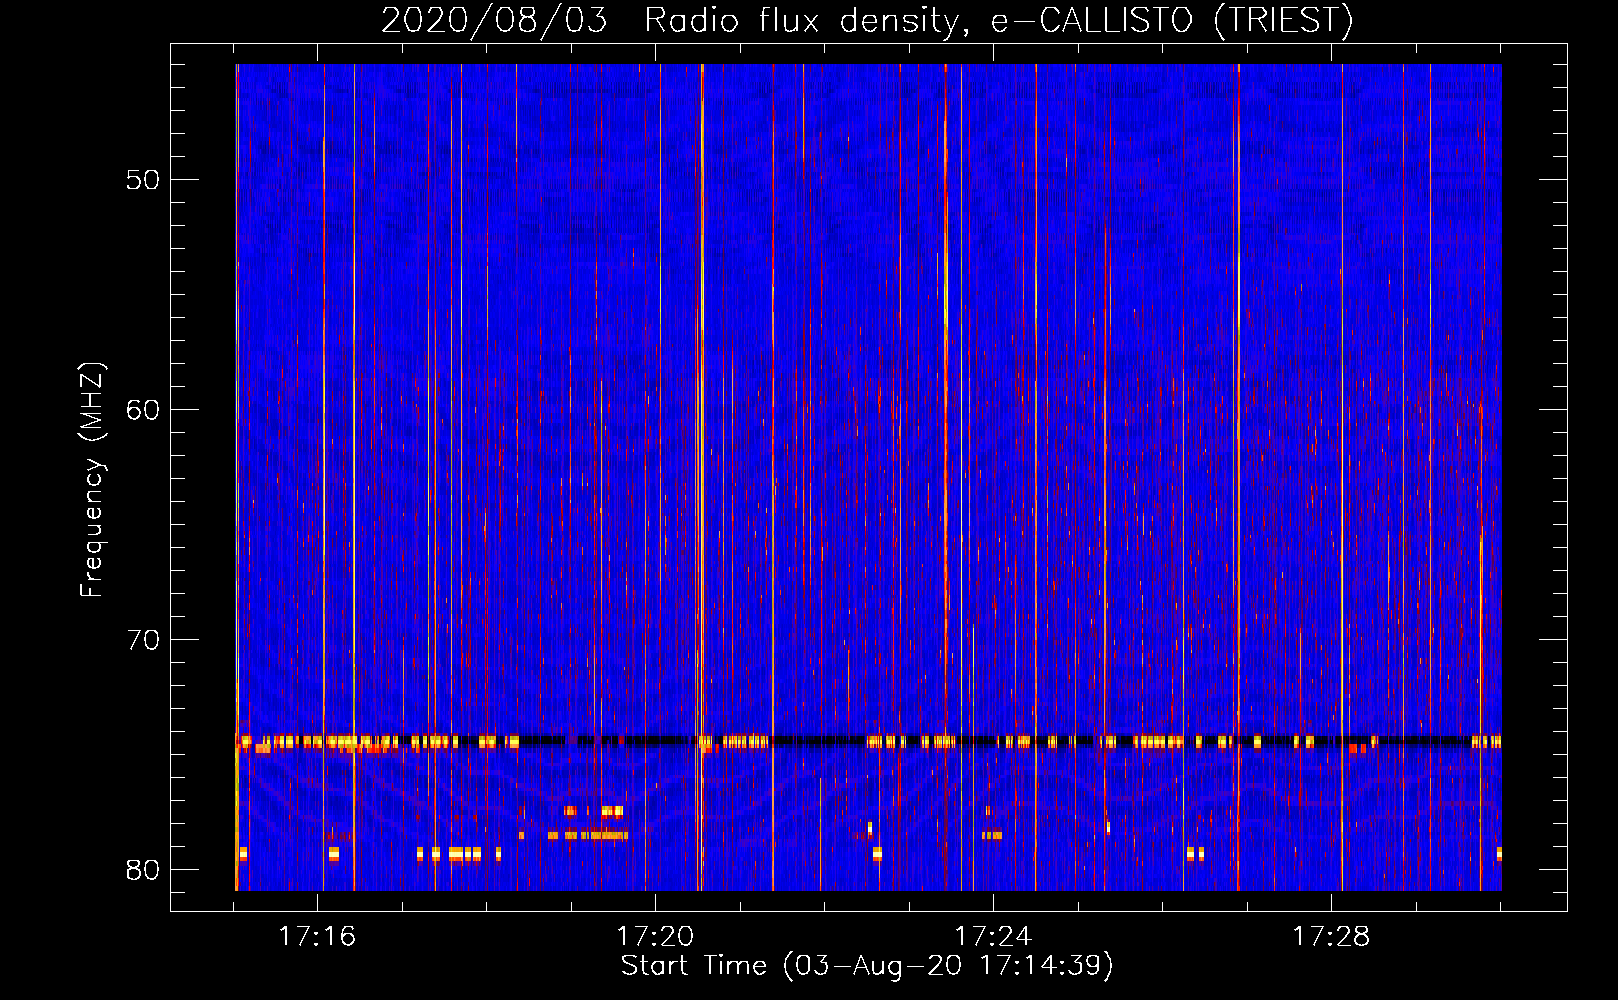
Task: Click the 50 frequency tick label
Action: tap(143, 180)
